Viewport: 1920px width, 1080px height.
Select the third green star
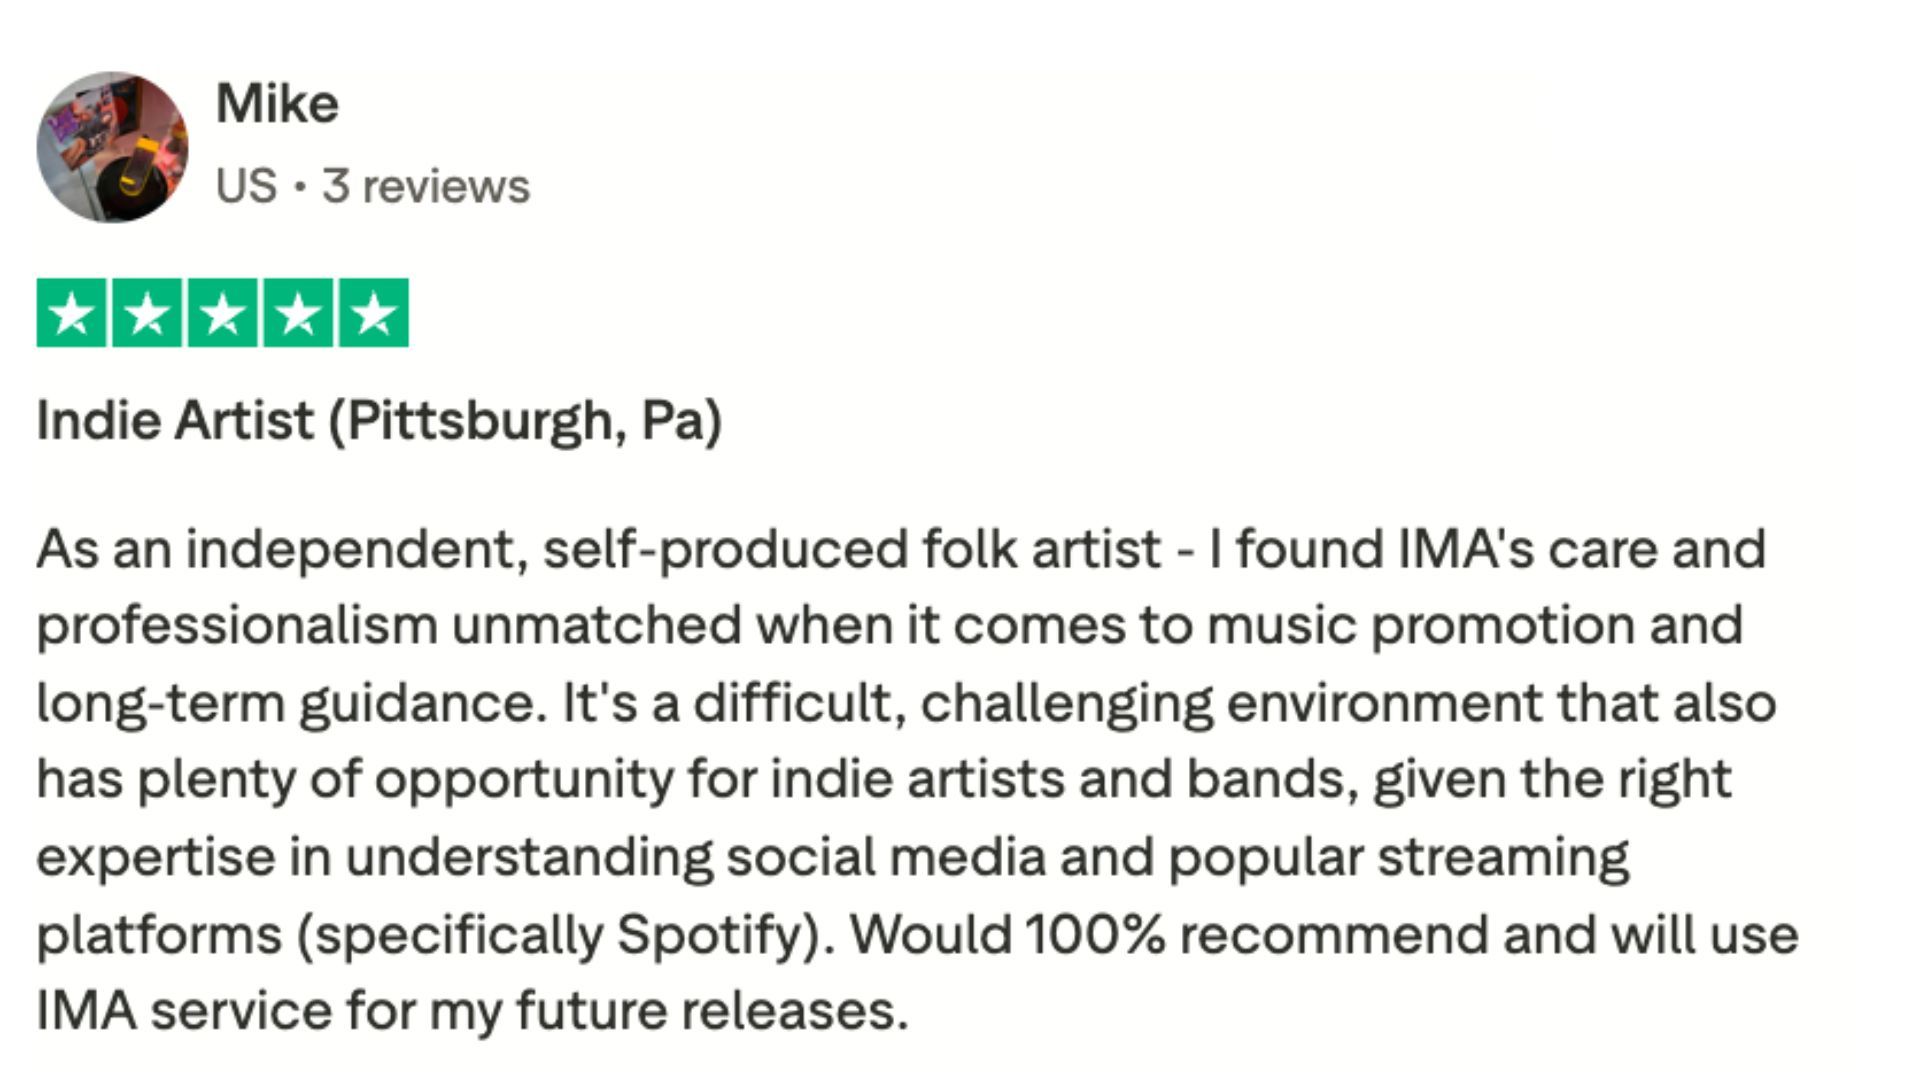pos(223,313)
